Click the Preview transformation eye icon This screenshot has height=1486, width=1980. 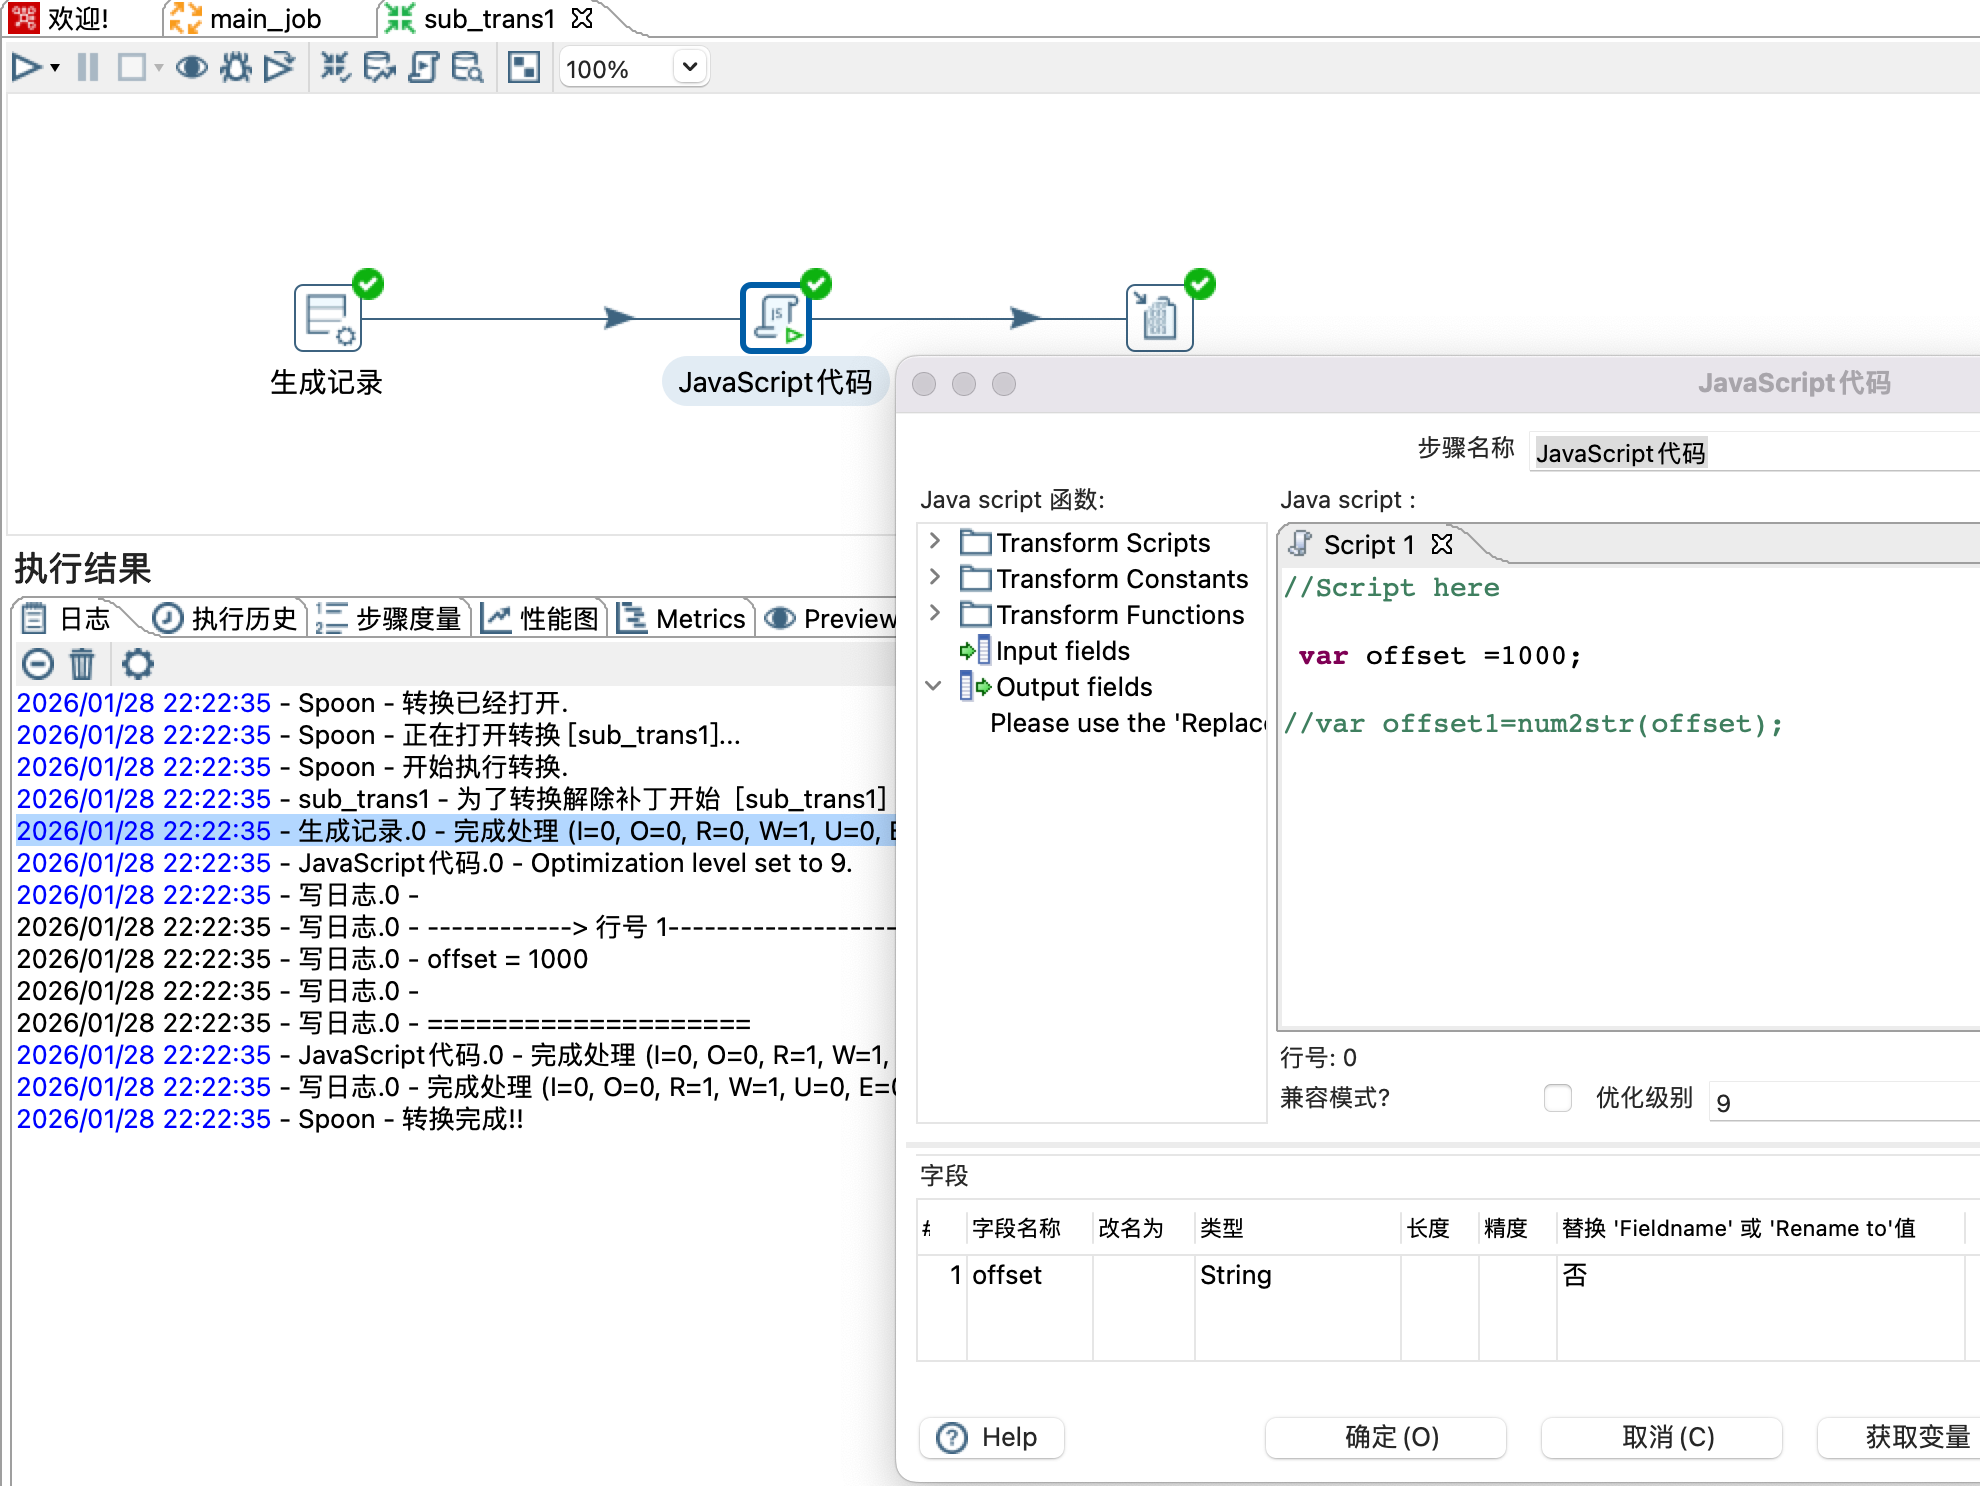(x=191, y=68)
